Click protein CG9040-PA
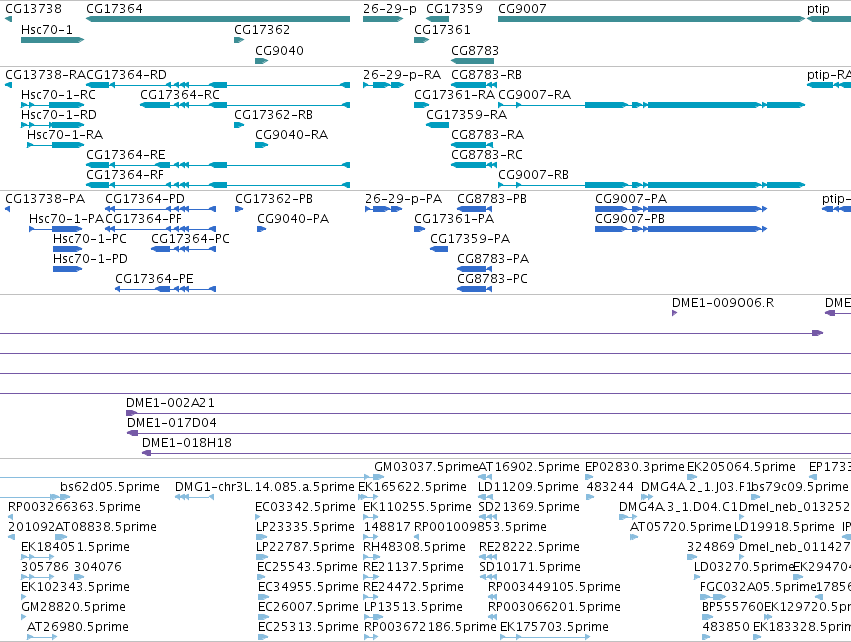This screenshot has width=851, height=642. click(x=261, y=228)
